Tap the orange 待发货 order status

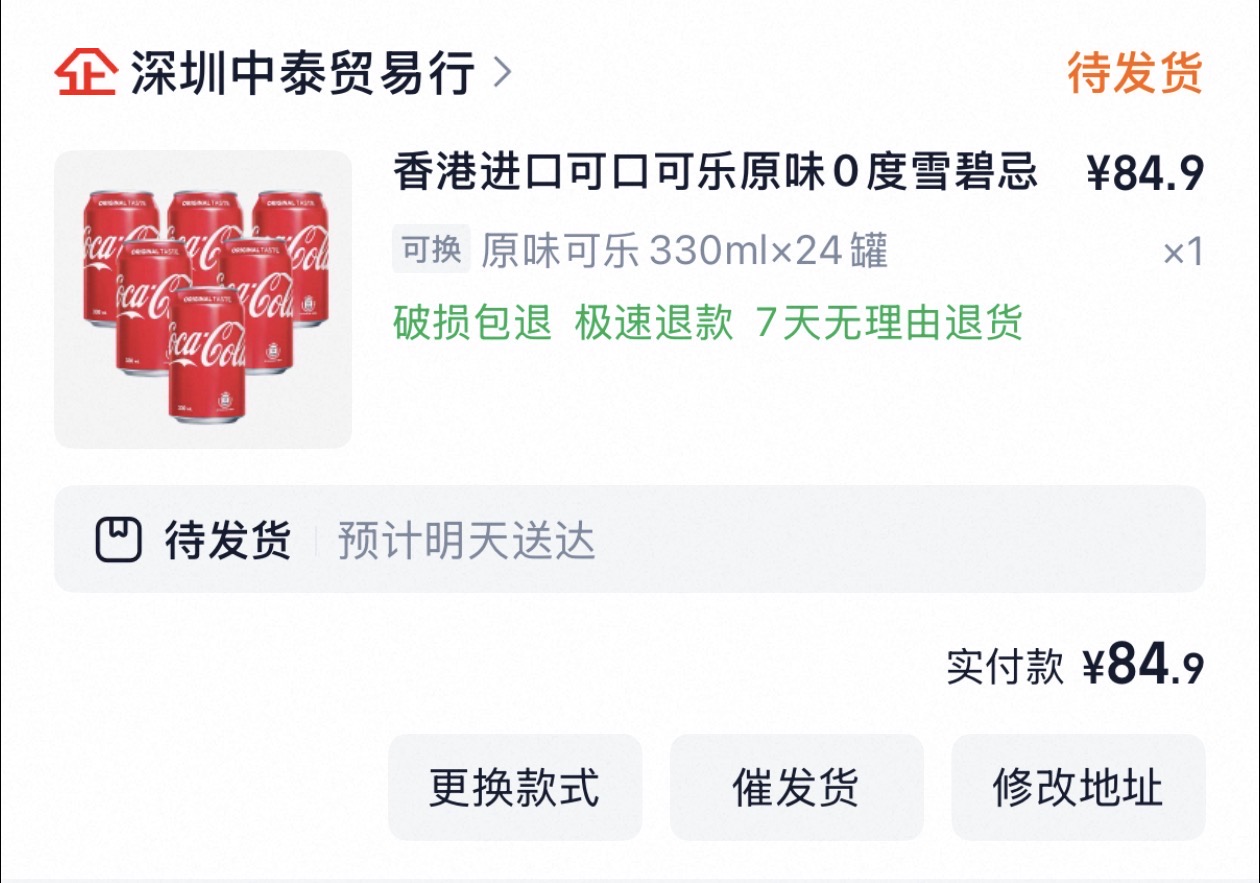[x=1134, y=73]
